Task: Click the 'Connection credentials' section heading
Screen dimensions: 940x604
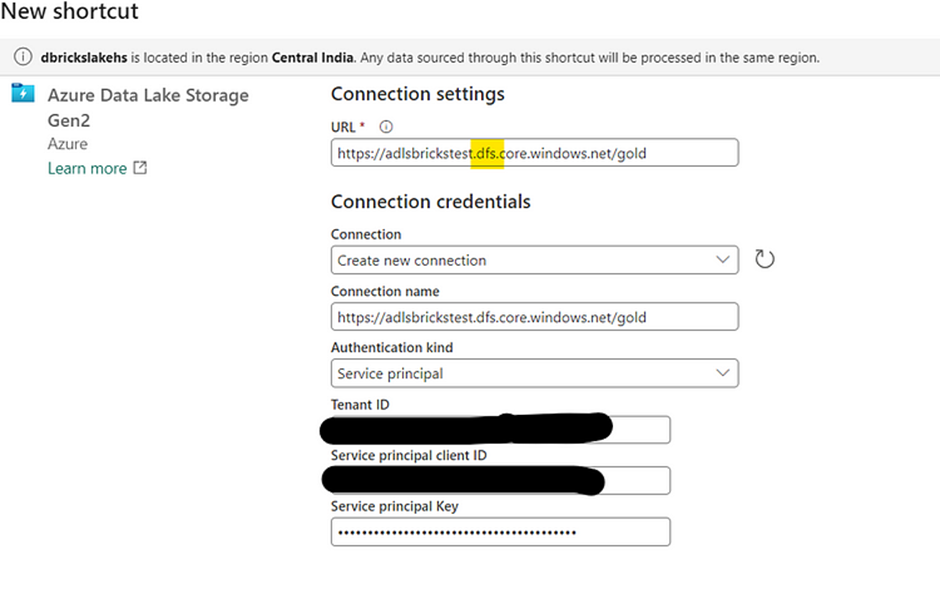Action: [x=430, y=201]
